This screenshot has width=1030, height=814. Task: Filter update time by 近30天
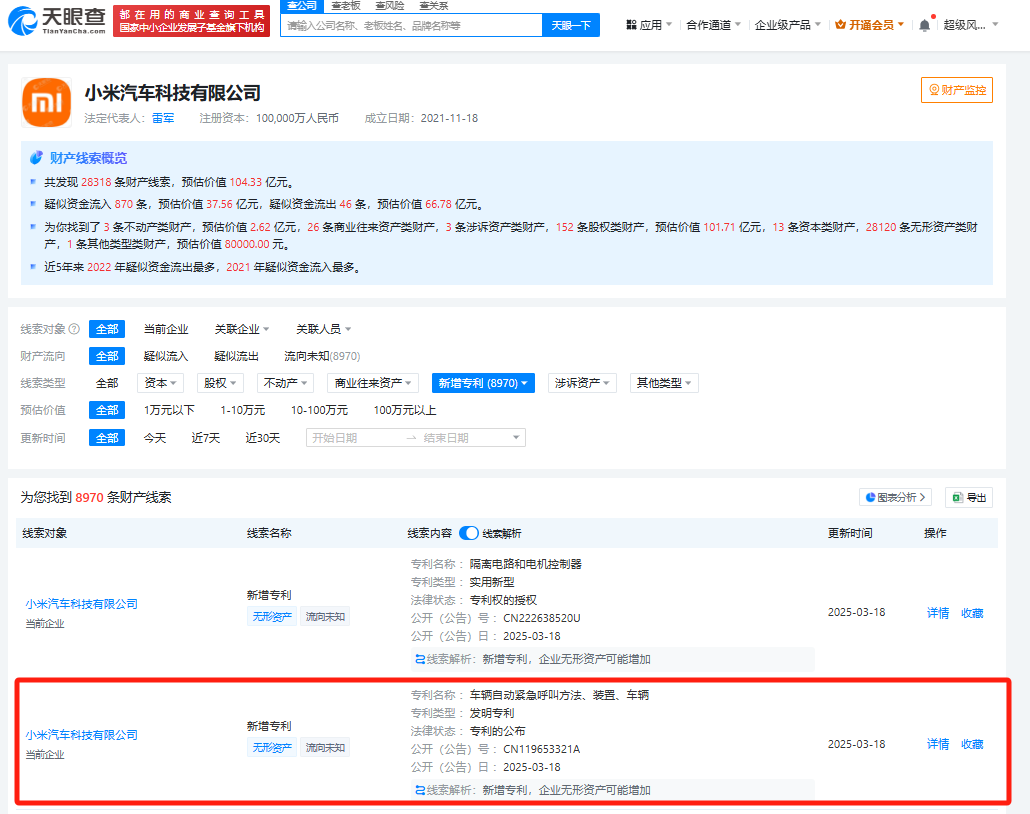point(263,438)
